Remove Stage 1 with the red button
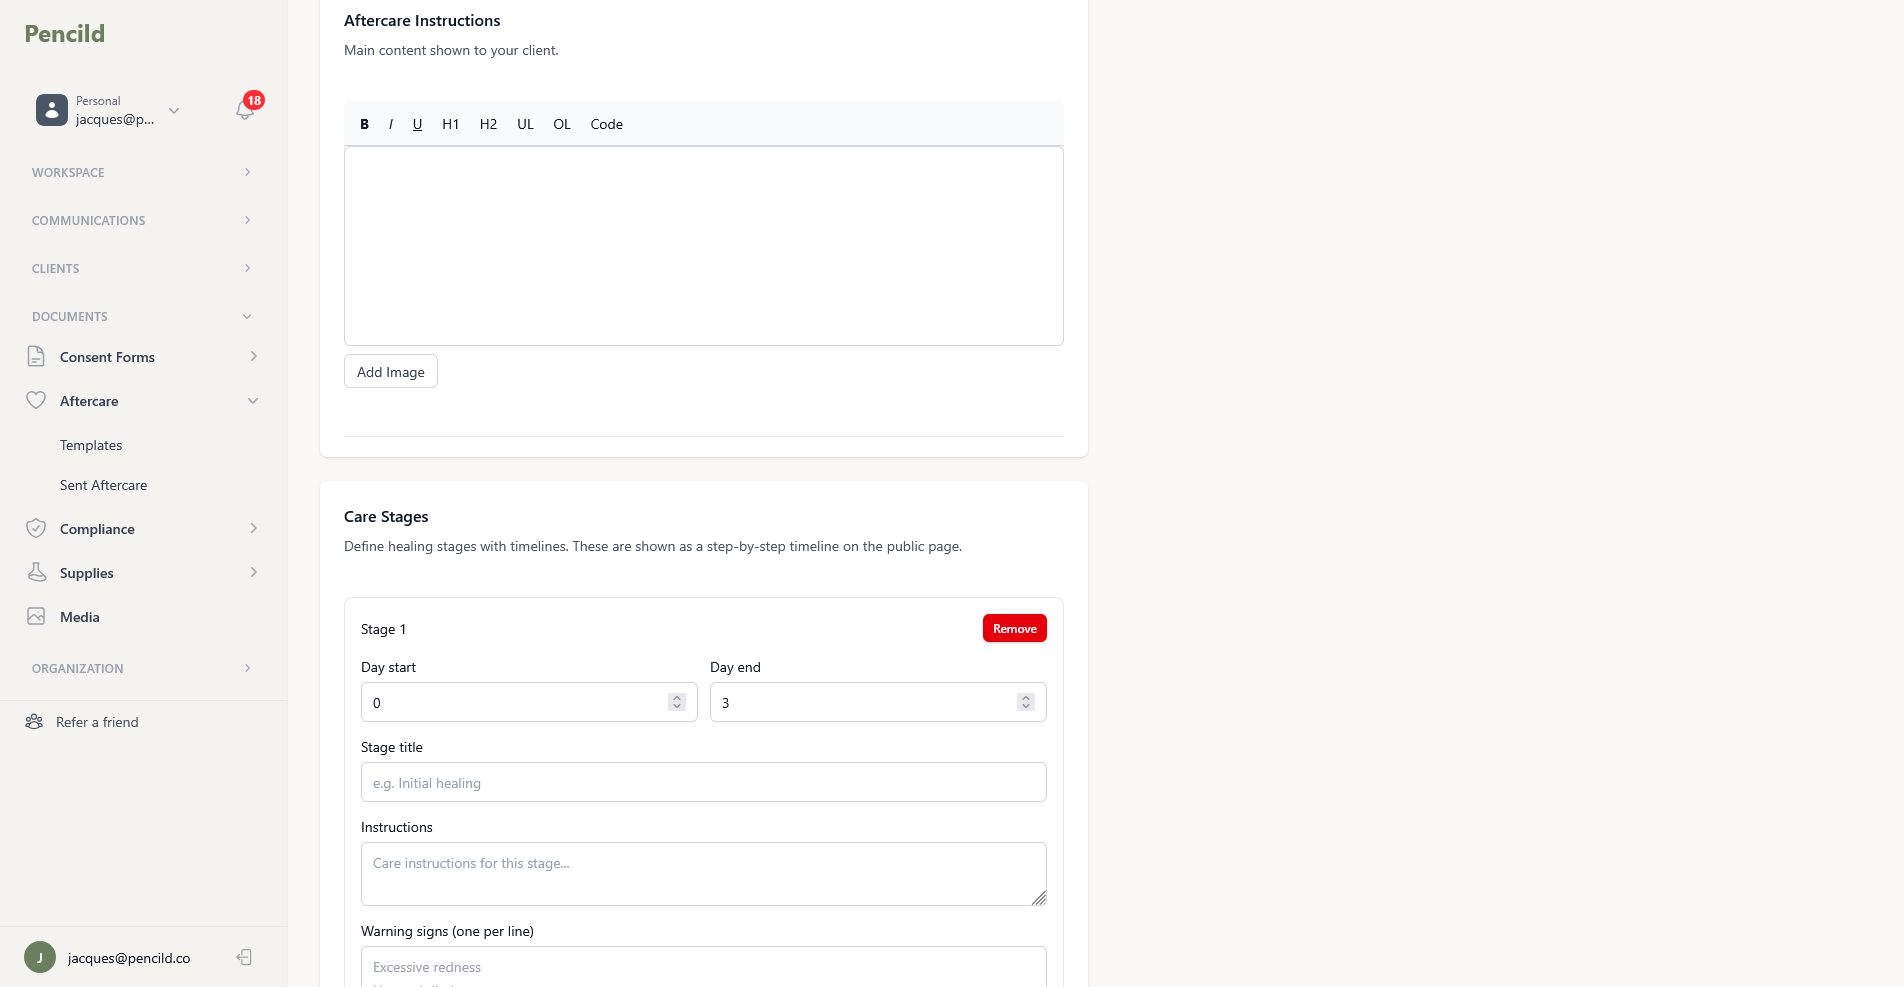The width and height of the screenshot is (1904, 987). pyautogui.click(x=1014, y=628)
